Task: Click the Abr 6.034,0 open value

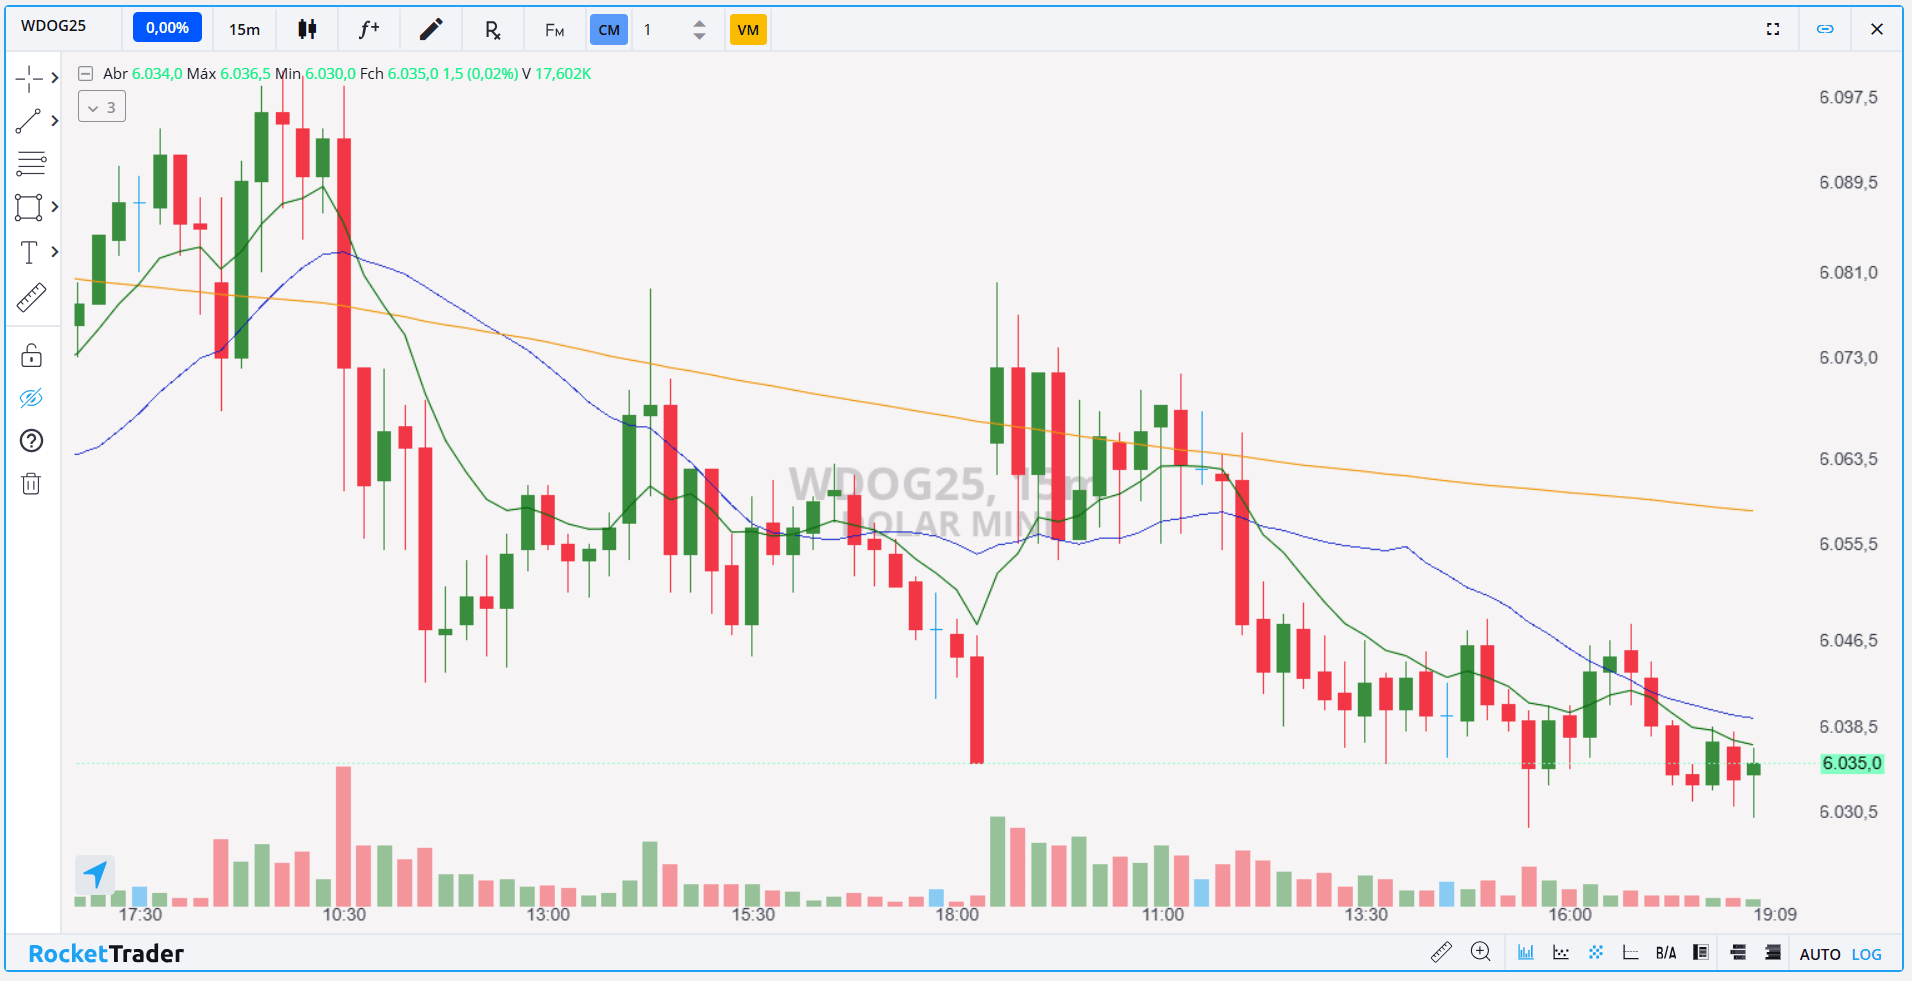Action: pyautogui.click(x=143, y=74)
